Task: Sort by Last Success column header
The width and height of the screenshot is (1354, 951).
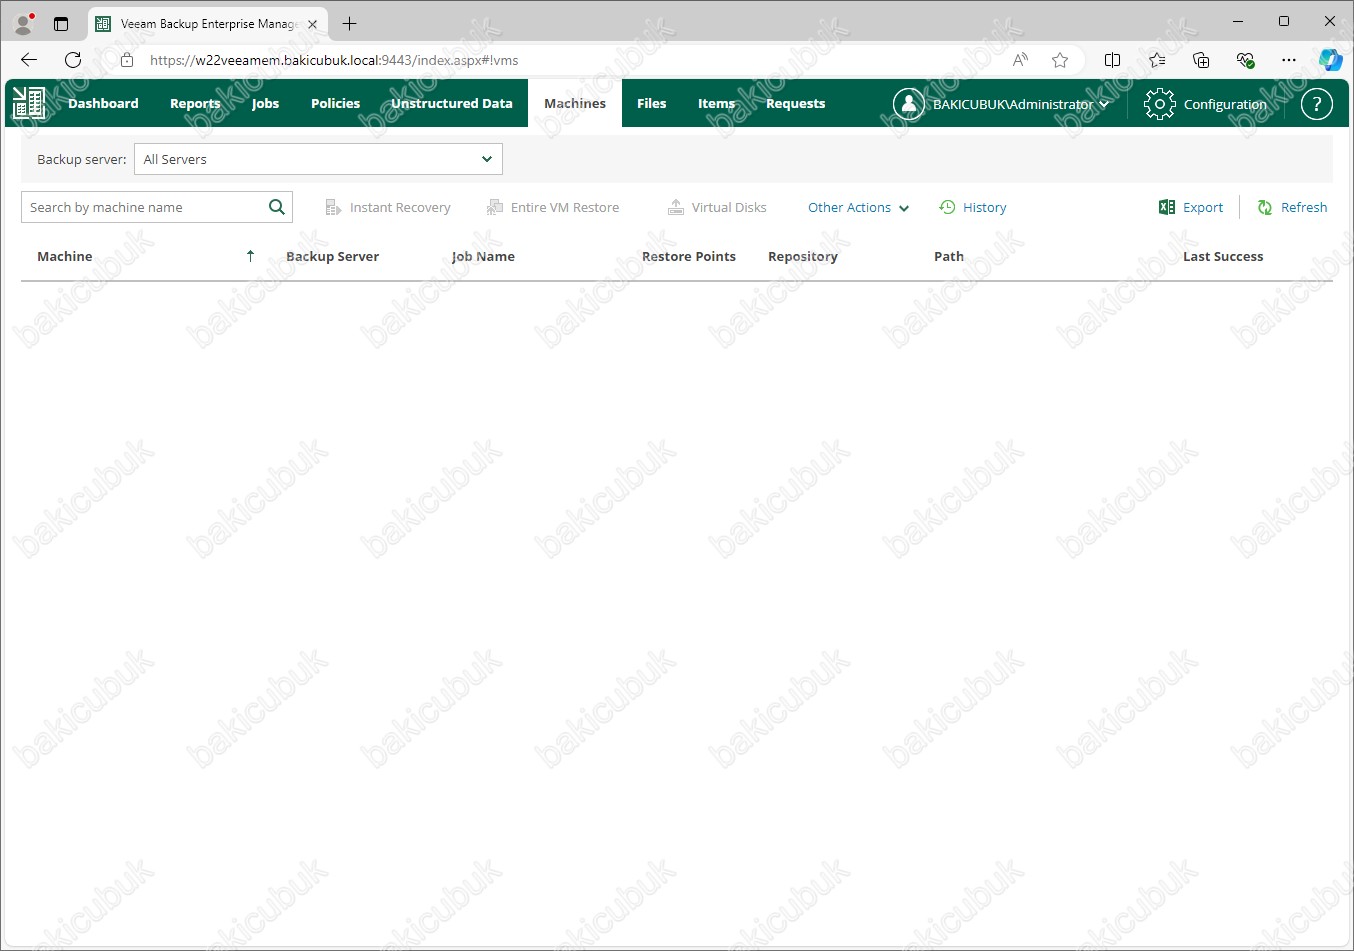Action: coord(1223,256)
